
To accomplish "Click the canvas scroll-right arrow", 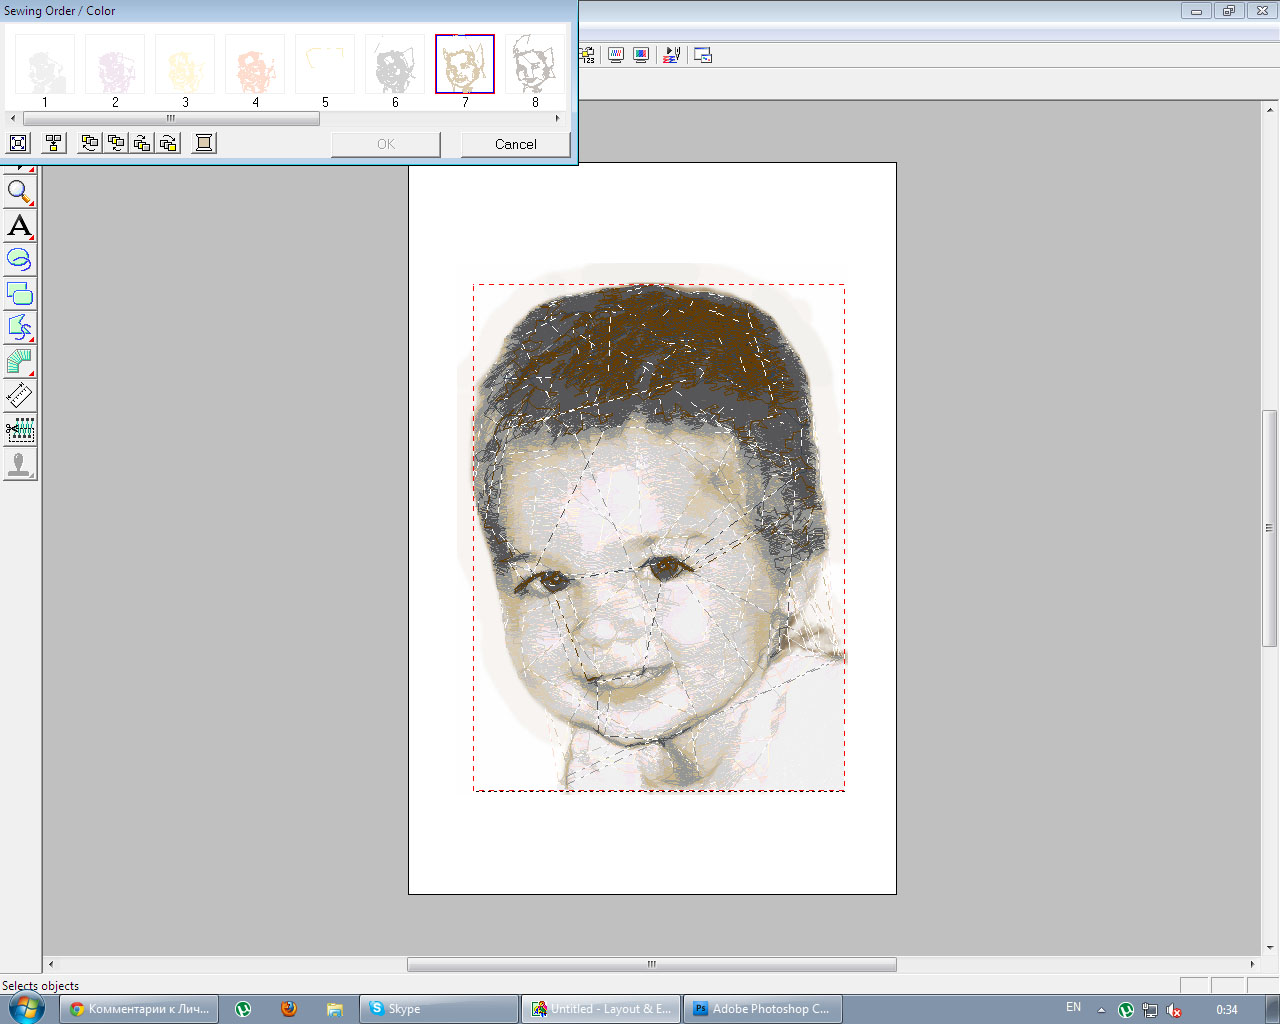I will click(1253, 965).
